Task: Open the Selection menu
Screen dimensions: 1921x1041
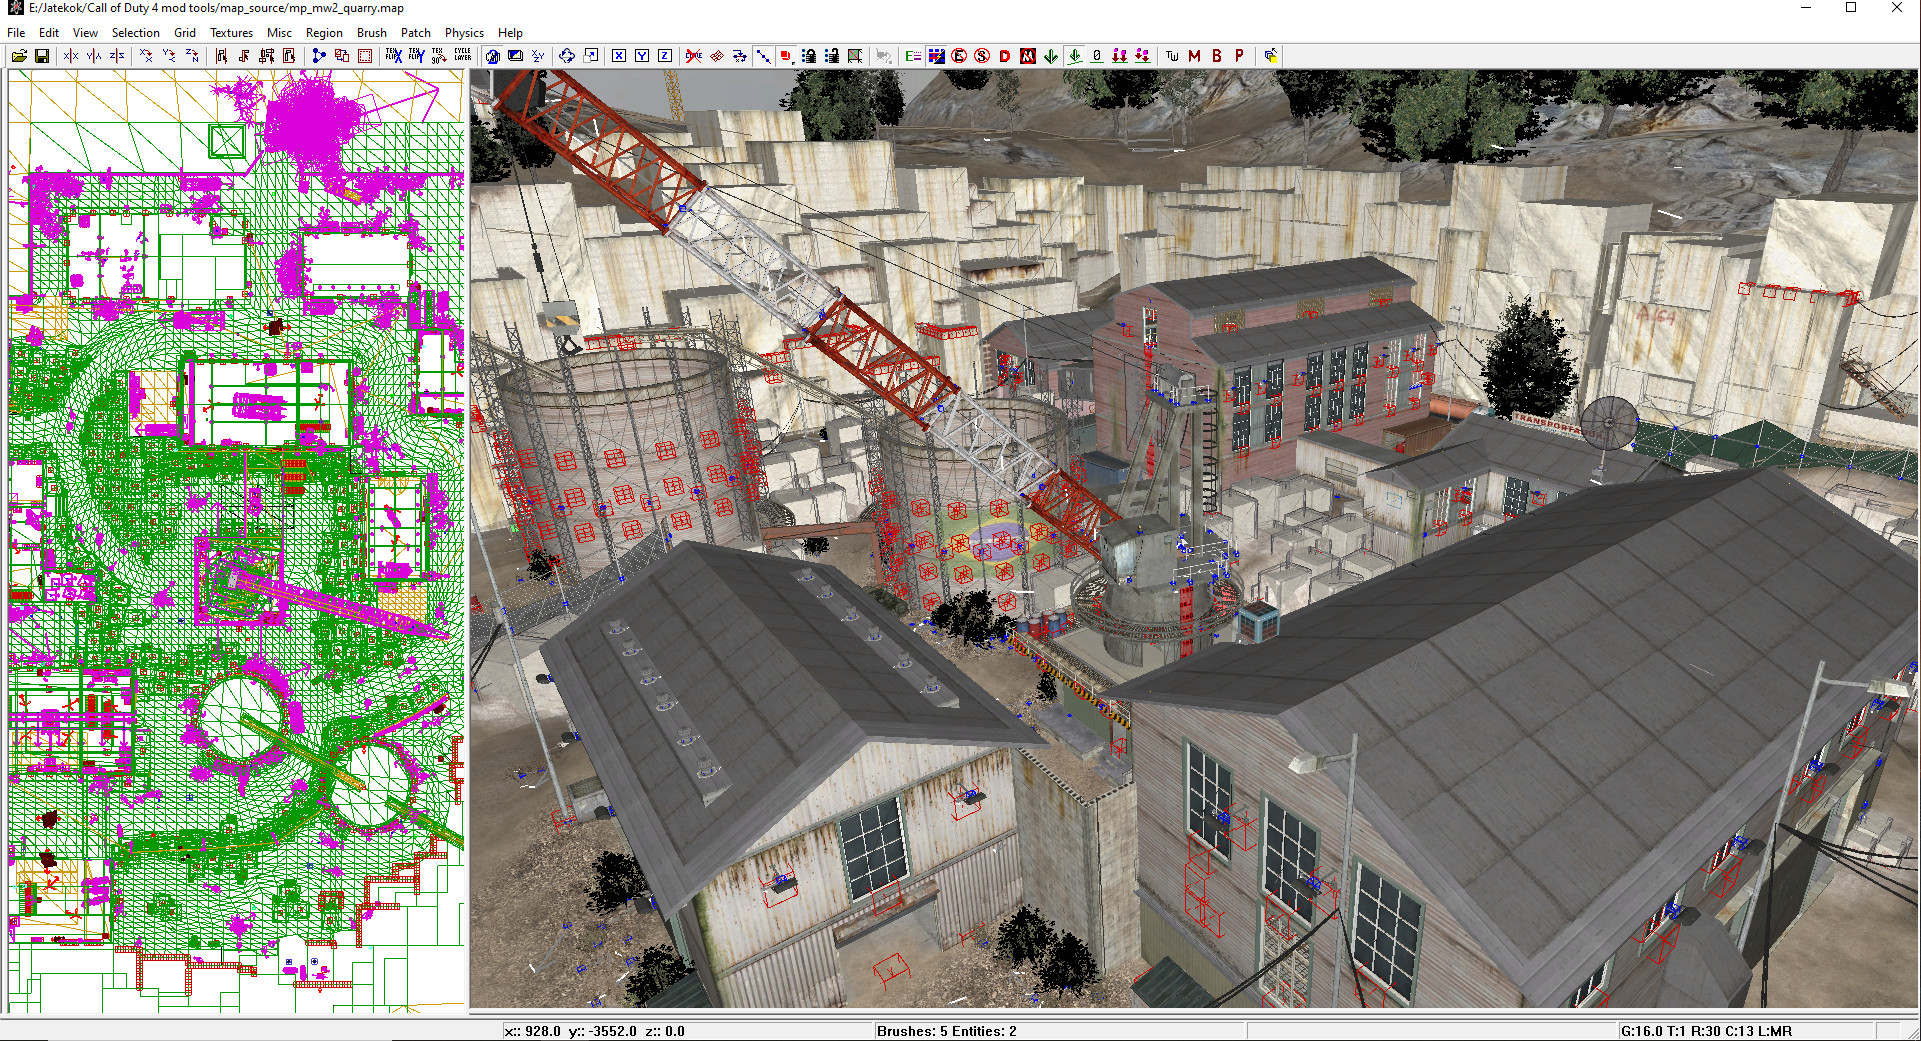Action: 136,32
